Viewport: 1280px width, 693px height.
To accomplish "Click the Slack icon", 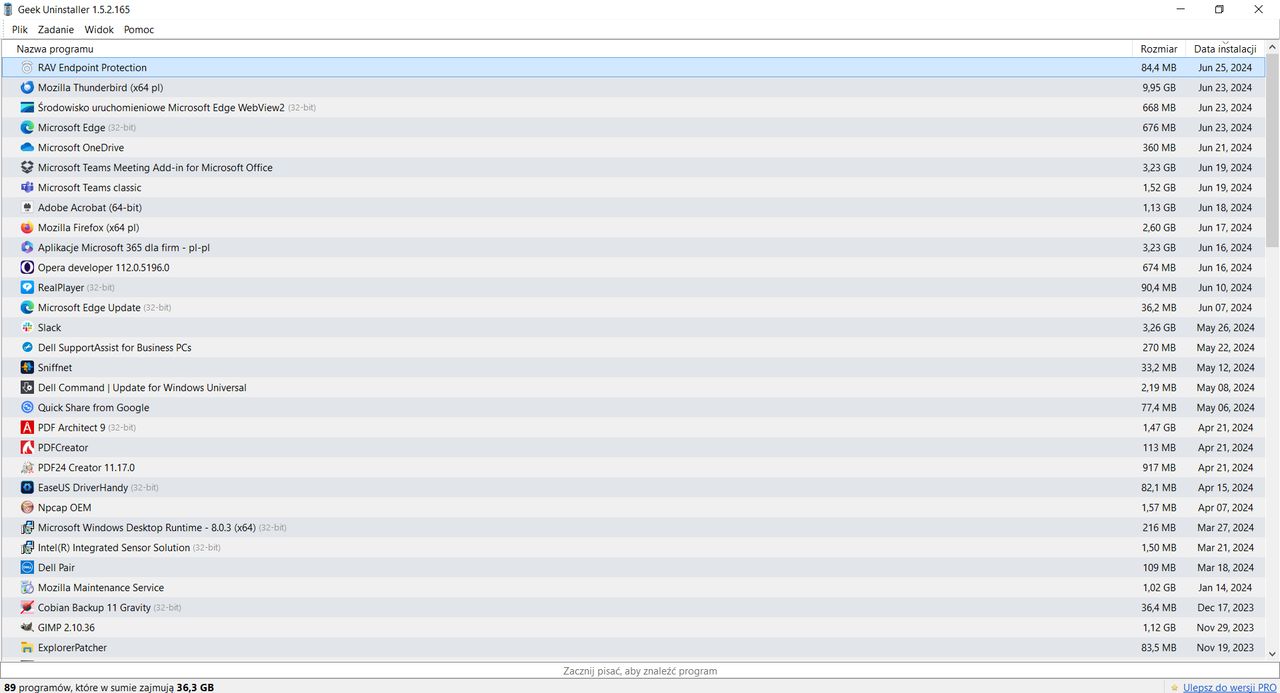I will click(27, 327).
